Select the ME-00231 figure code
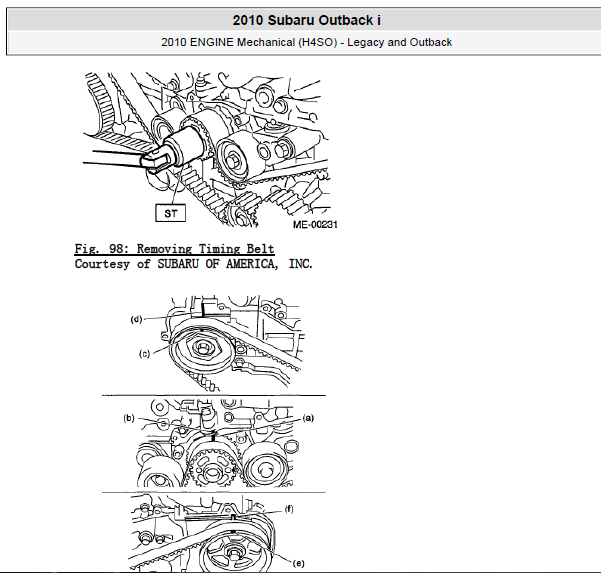The width and height of the screenshot is (601, 573). (x=315, y=225)
